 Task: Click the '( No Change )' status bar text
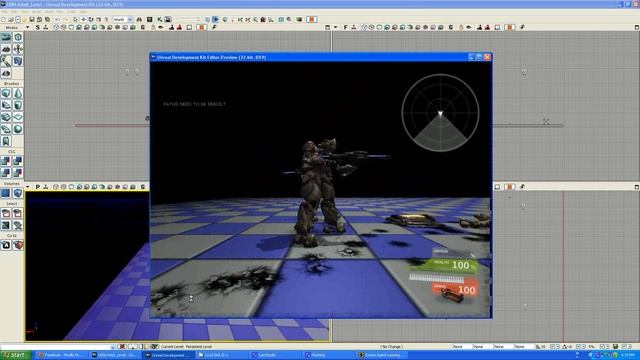pos(391,347)
